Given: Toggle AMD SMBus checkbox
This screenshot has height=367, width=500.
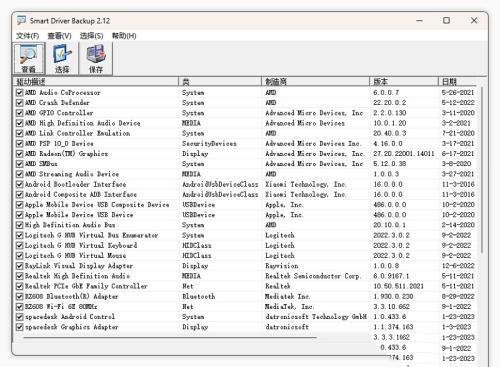Looking at the screenshot, I should tap(20, 164).
